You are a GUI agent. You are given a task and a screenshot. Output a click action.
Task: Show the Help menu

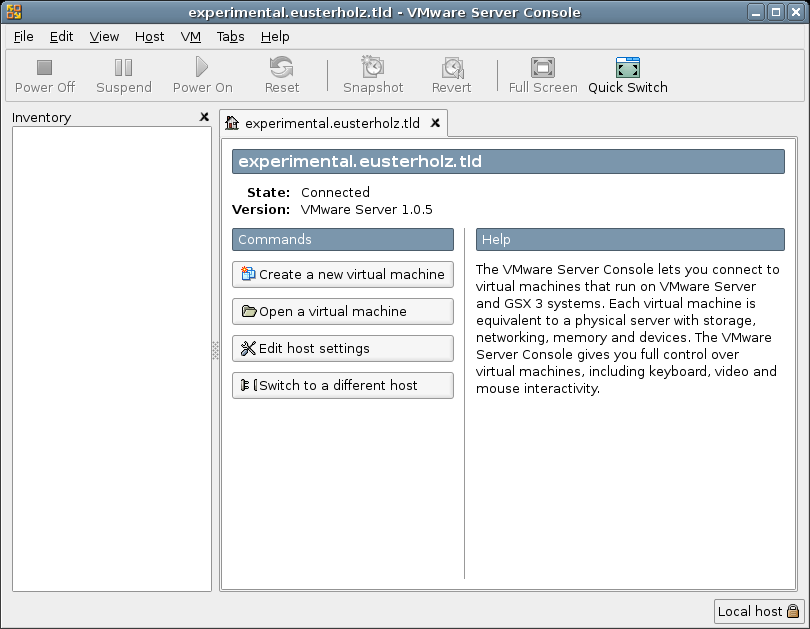(275, 36)
